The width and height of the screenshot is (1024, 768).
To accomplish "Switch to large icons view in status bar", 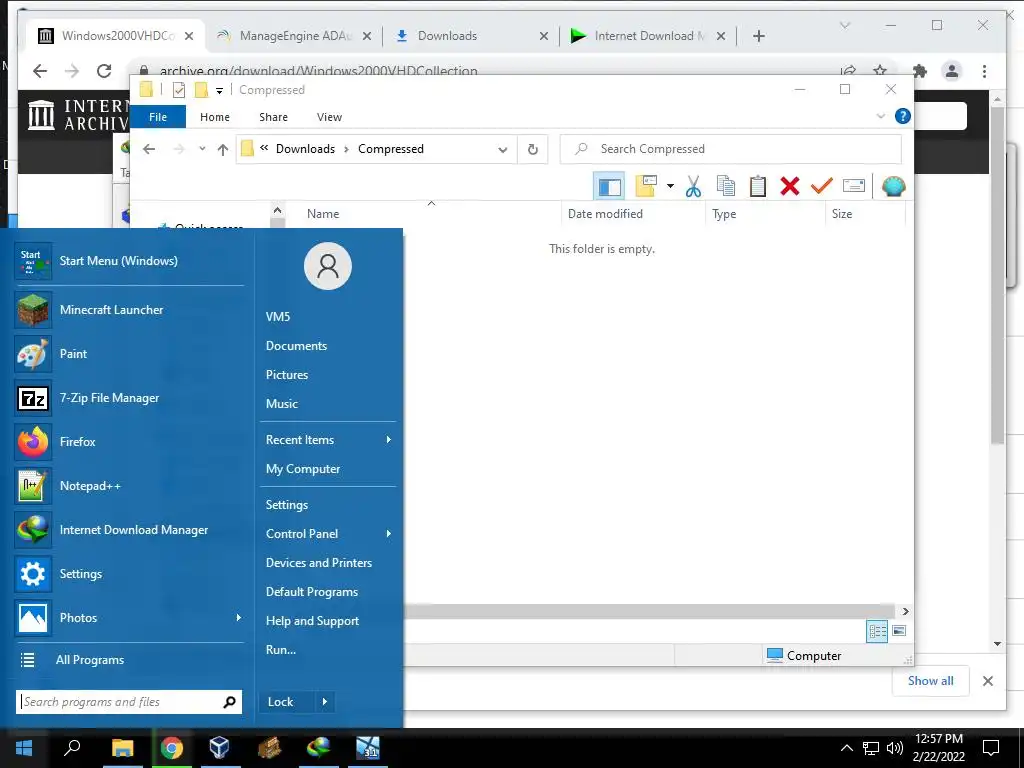I will point(899,631).
